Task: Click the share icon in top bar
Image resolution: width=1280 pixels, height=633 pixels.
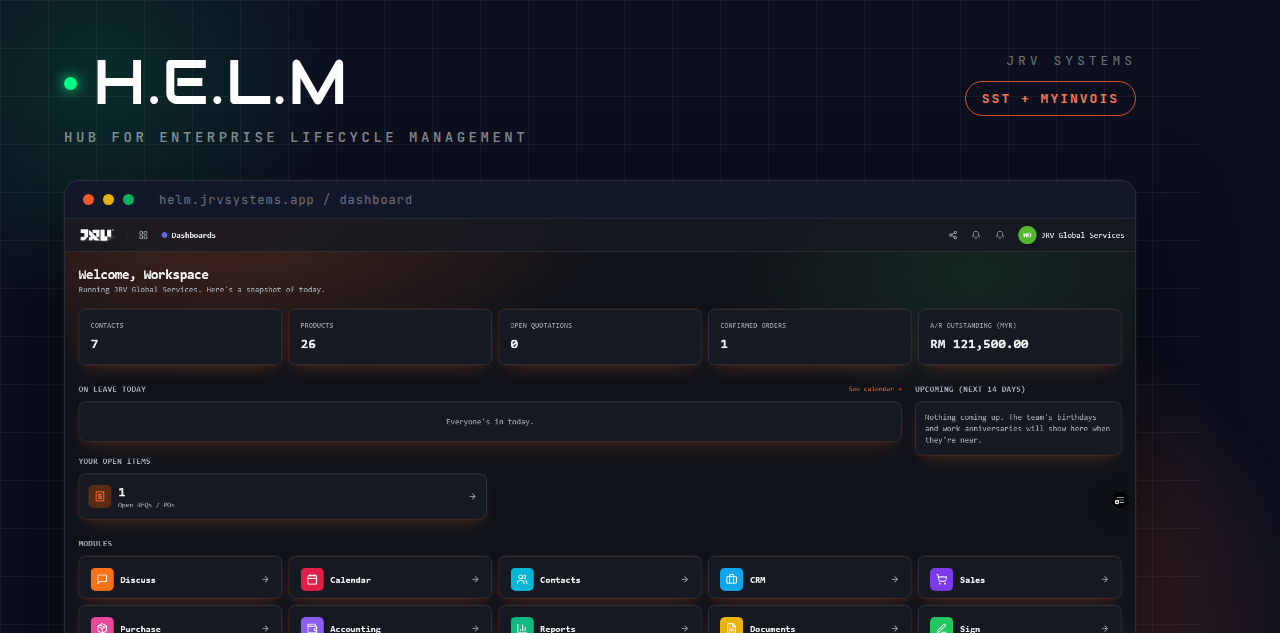Action: point(953,235)
